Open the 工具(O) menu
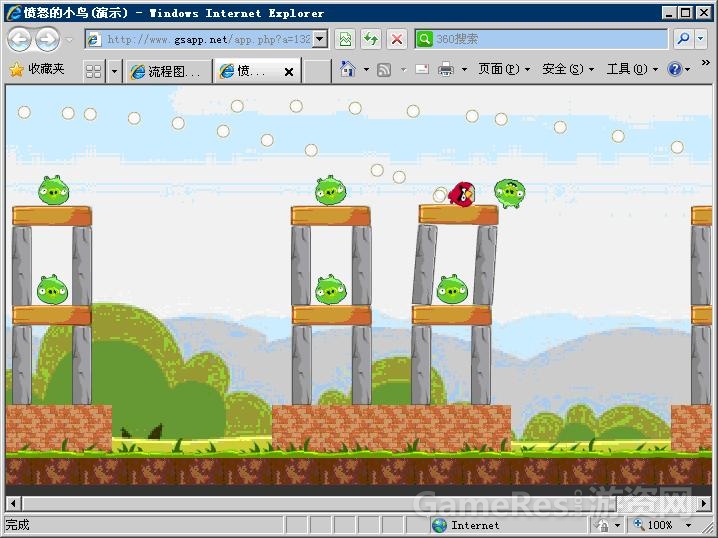This screenshot has height=538, width=718. point(632,69)
